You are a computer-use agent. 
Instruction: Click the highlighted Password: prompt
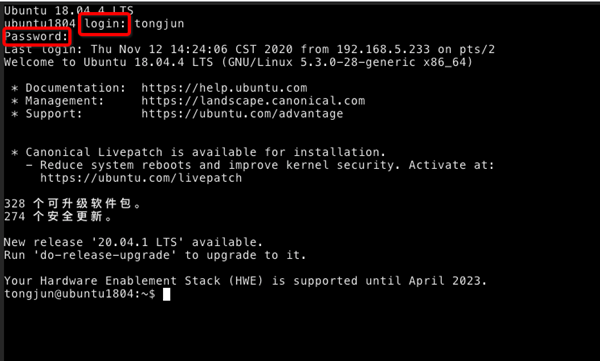pos(36,37)
